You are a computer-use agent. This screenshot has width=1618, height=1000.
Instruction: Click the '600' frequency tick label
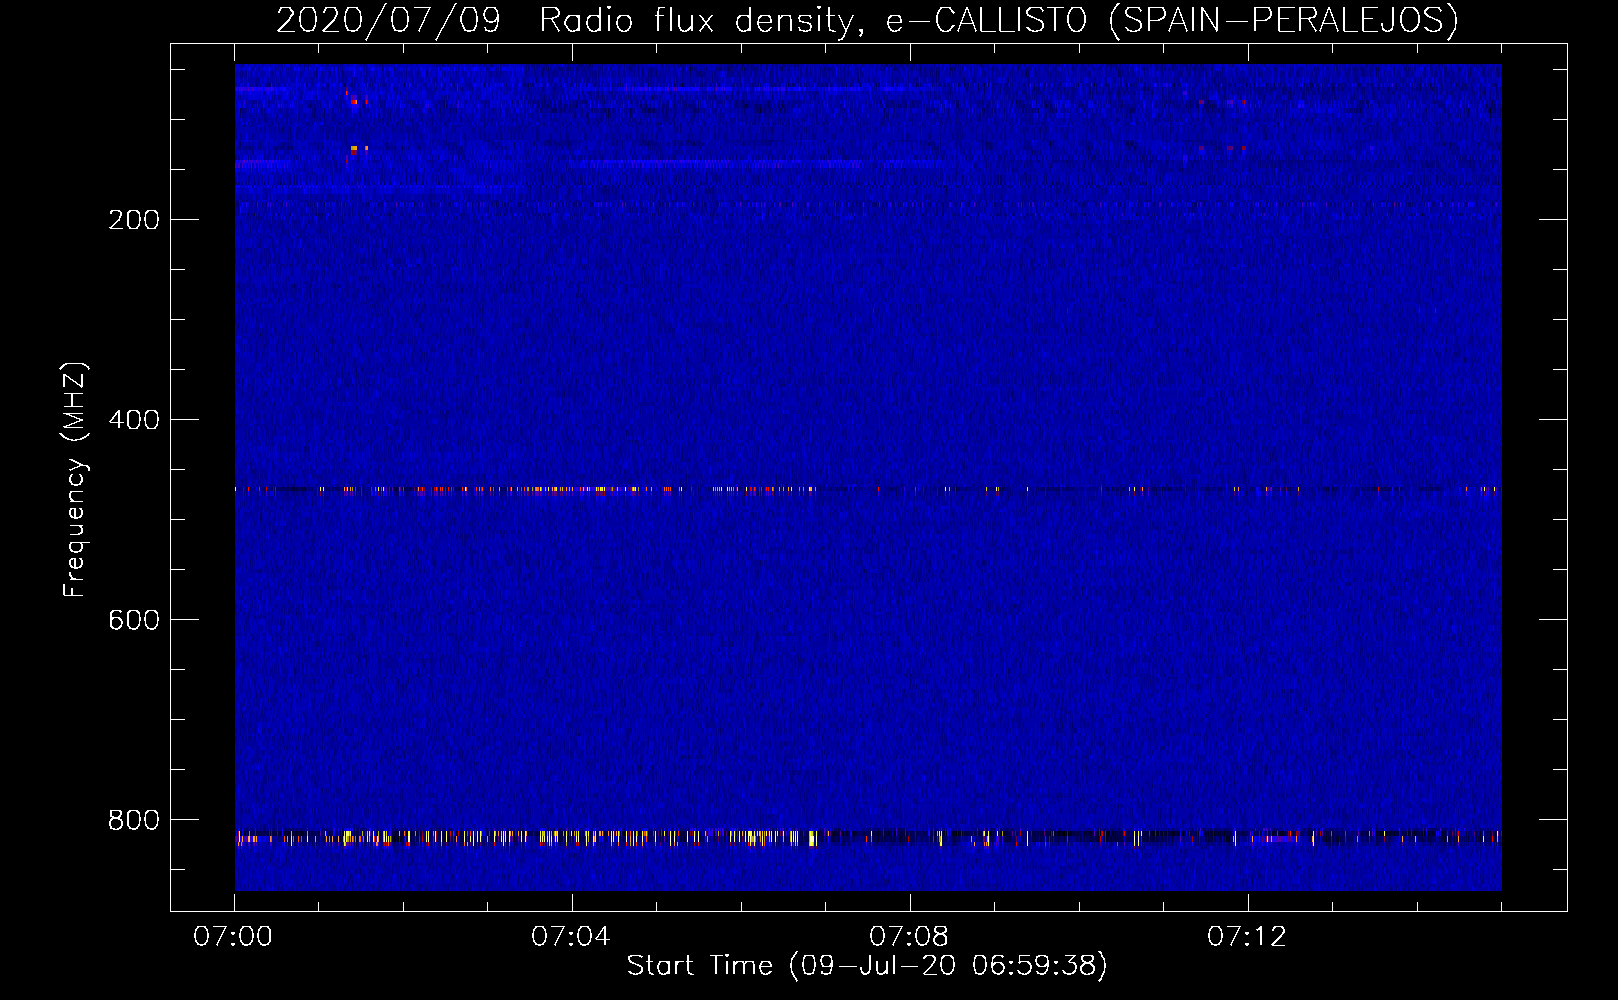[x=134, y=620]
